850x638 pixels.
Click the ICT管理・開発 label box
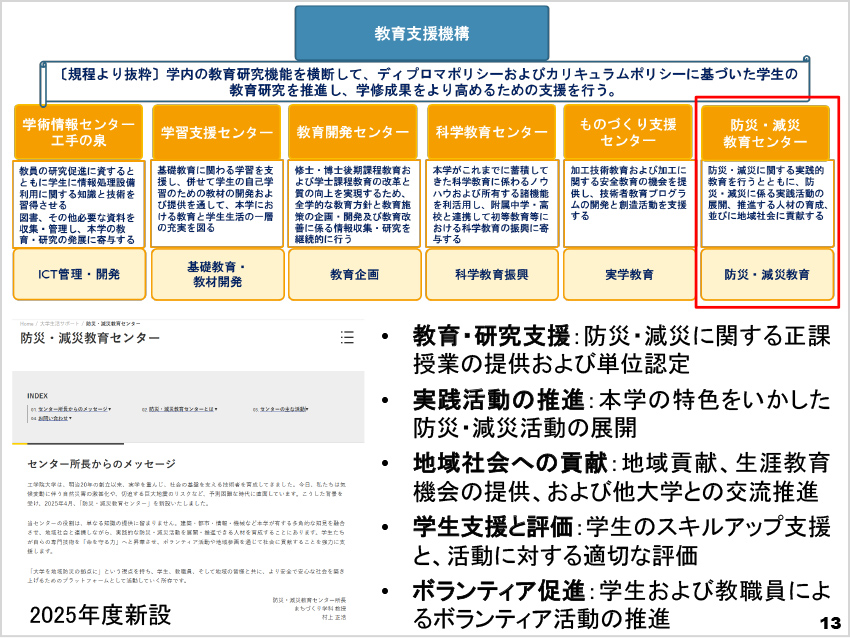[x=79, y=274]
